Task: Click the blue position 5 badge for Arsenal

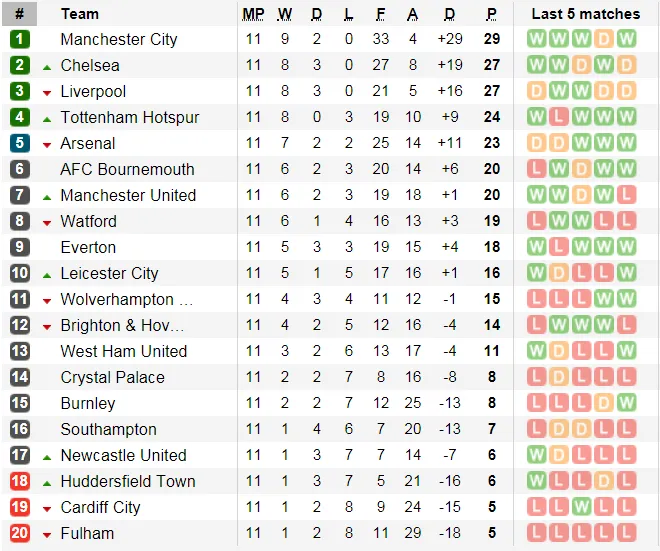Action: (x=20, y=143)
